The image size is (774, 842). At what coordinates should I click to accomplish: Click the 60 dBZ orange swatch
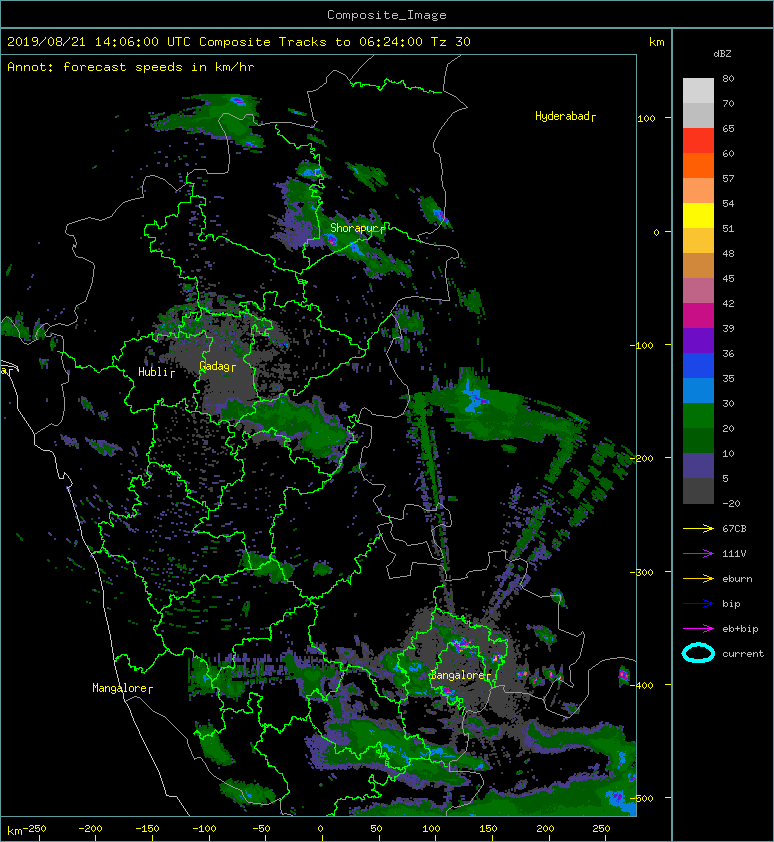[698, 165]
